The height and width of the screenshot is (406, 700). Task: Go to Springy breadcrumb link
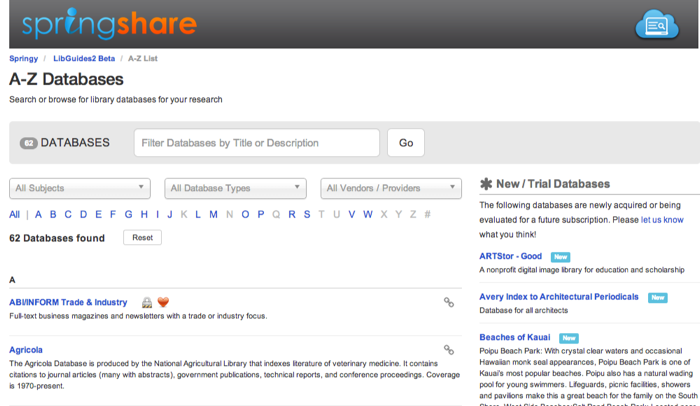(x=24, y=59)
